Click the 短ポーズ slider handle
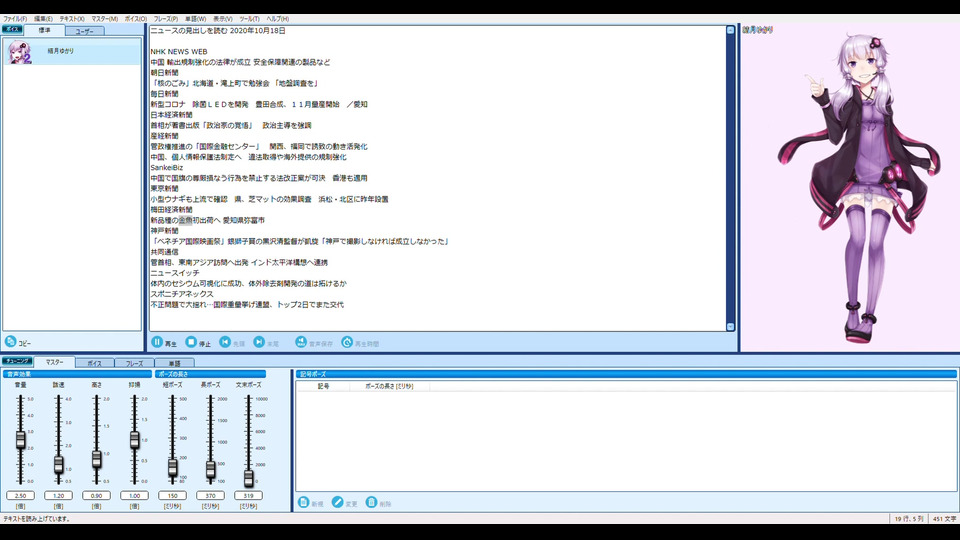The width and height of the screenshot is (960, 540). [x=172, y=468]
